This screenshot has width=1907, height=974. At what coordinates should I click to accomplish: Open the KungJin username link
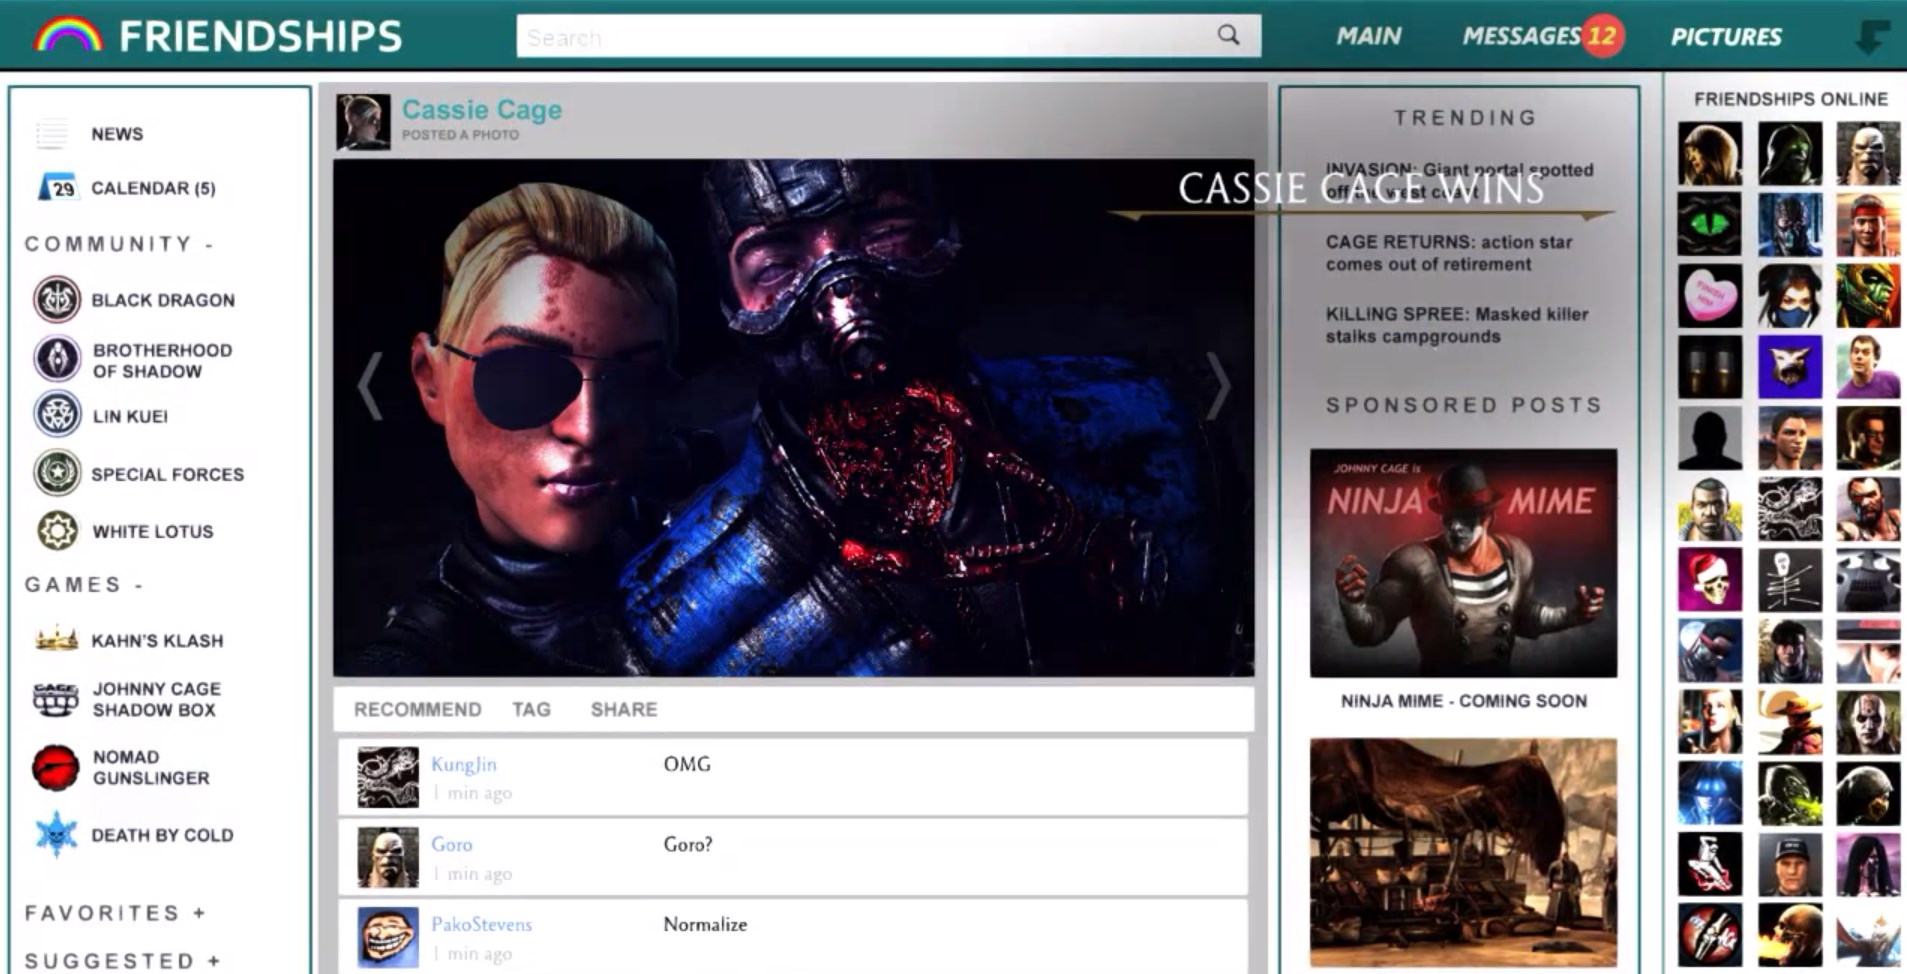pos(463,764)
